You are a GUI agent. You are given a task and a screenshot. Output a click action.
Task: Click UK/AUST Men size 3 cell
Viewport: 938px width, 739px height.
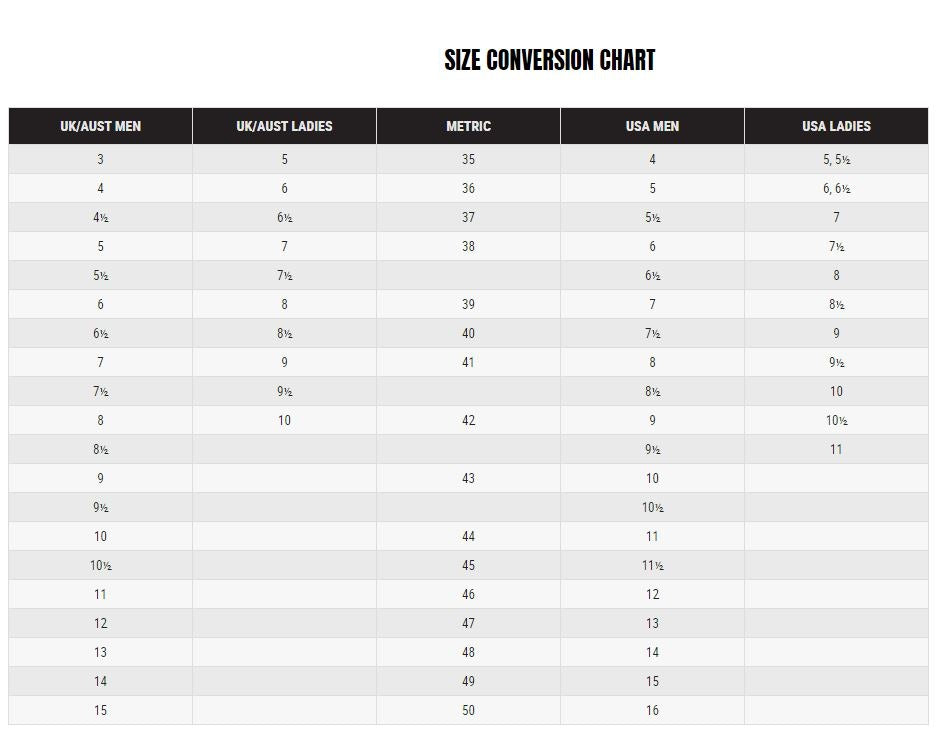point(100,159)
